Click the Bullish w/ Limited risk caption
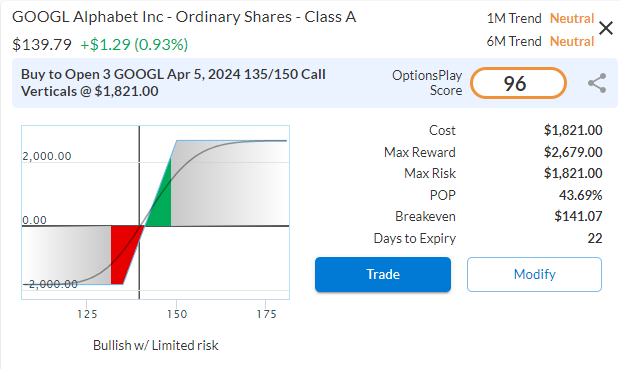 tap(155, 345)
